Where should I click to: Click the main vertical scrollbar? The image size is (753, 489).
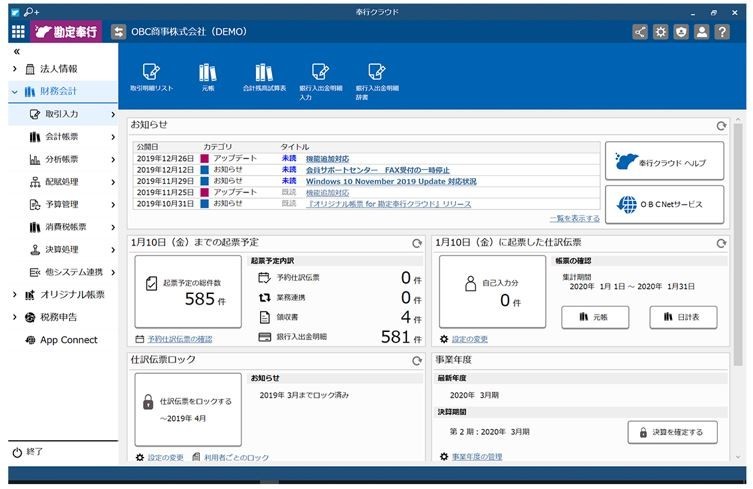pos(738,245)
